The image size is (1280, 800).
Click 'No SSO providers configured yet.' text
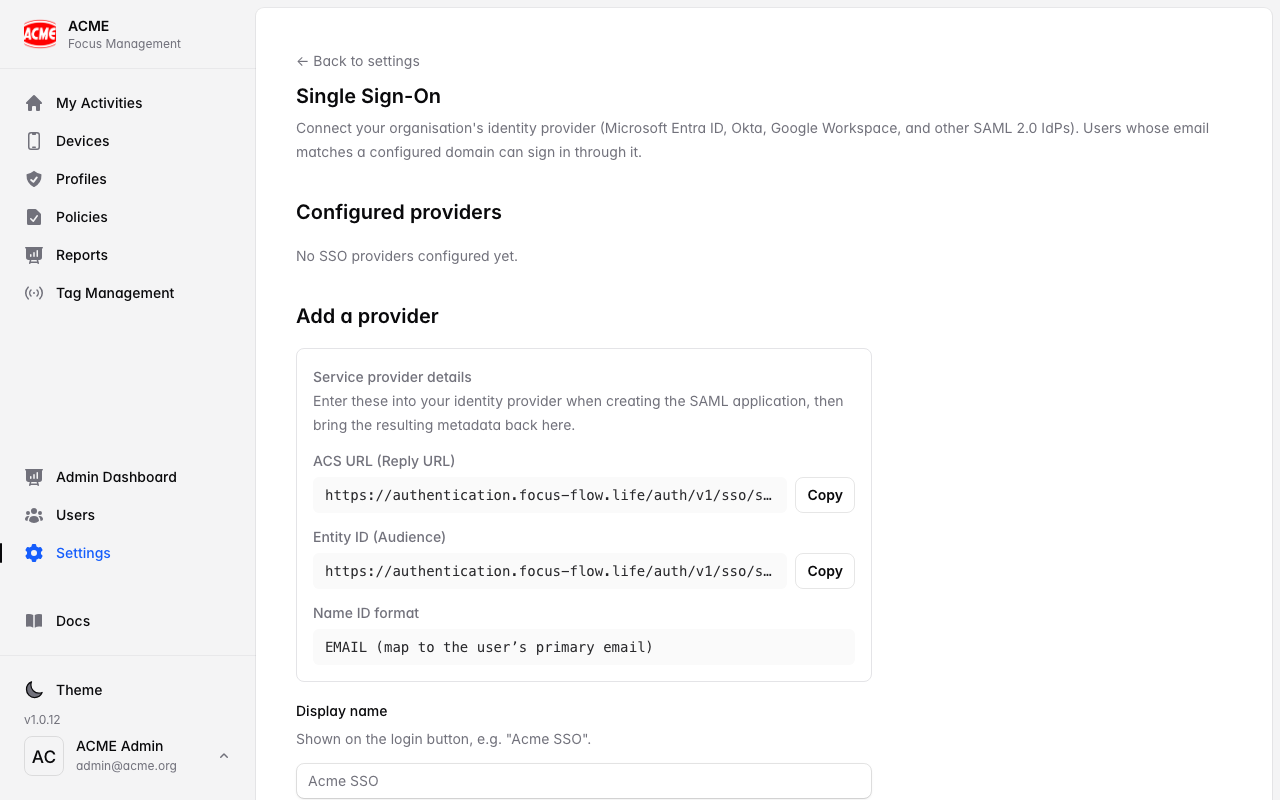pyautogui.click(x=407, y=256)
